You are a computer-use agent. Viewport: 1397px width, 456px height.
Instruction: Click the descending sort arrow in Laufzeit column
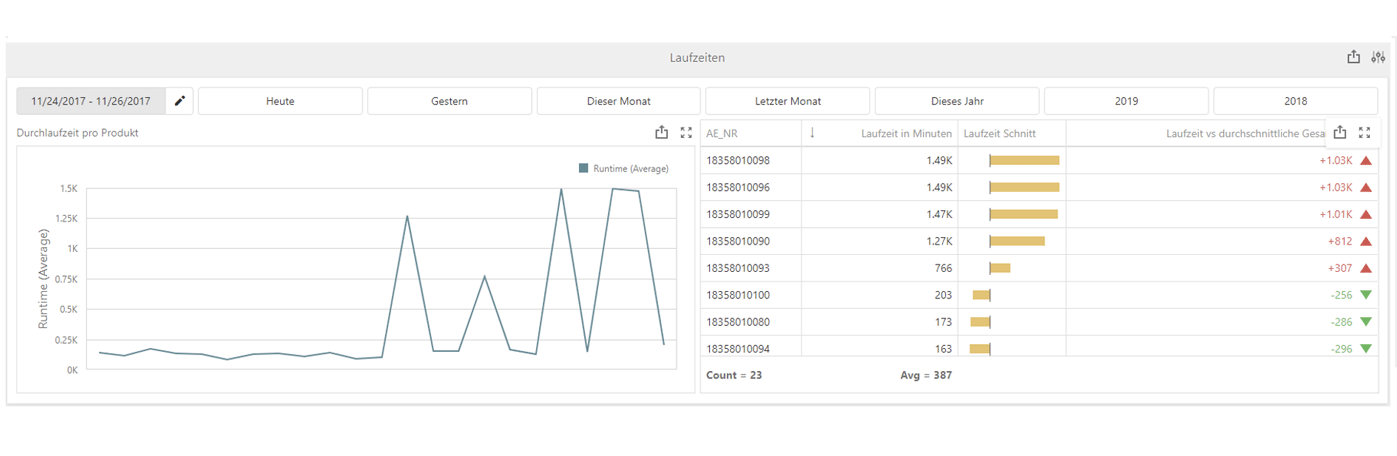point(812,133)
